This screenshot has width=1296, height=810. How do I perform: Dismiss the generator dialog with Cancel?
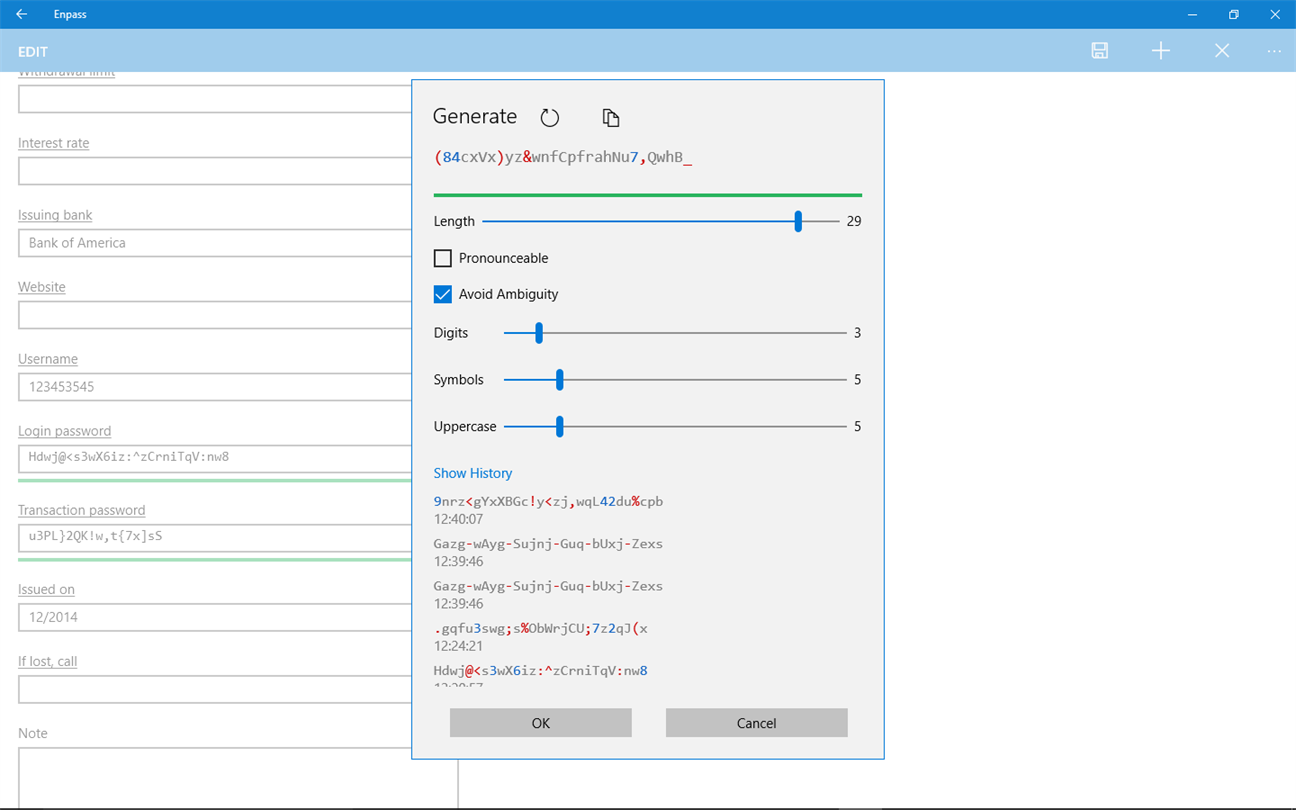pos(757,723)
